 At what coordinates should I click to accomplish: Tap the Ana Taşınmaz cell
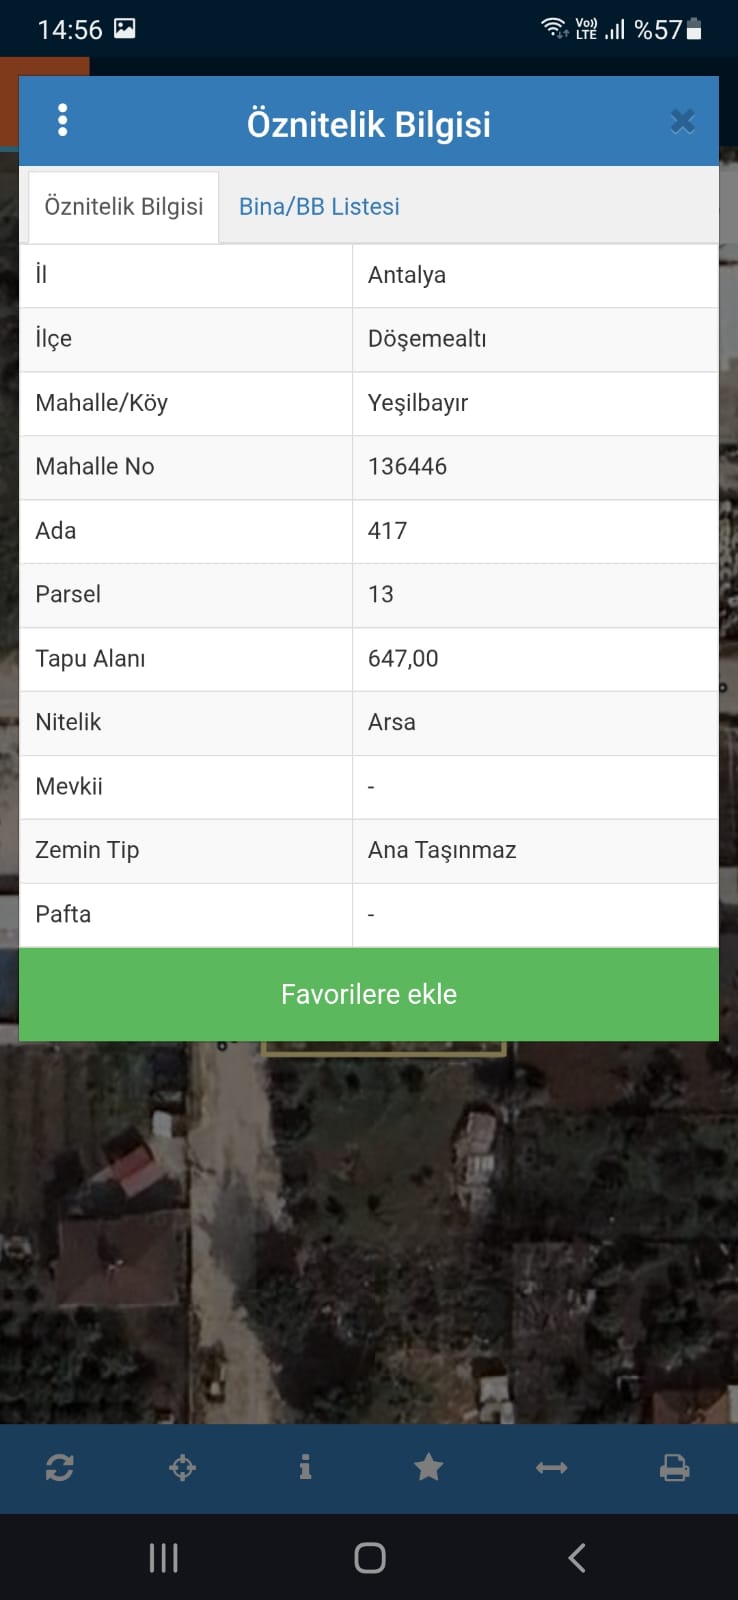(535, 851)
